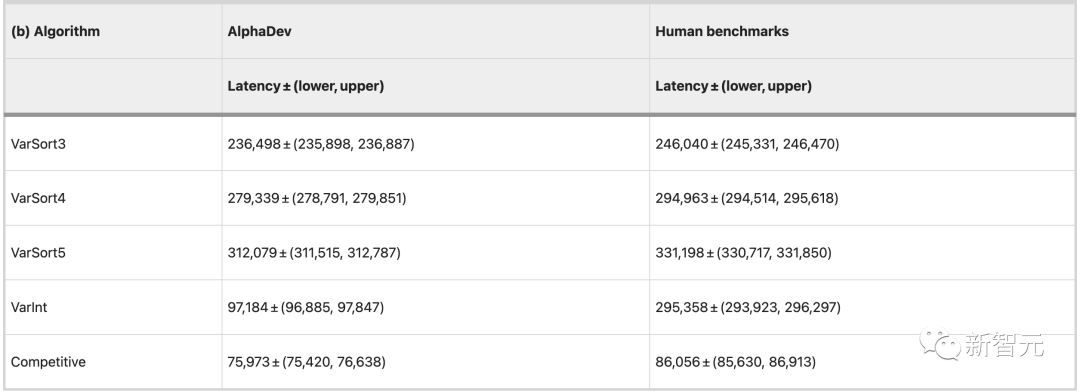Click the Human benchmarks column header
This screenshot has width=1080, height=392.
pyautogui.click(x=722, y=31)
